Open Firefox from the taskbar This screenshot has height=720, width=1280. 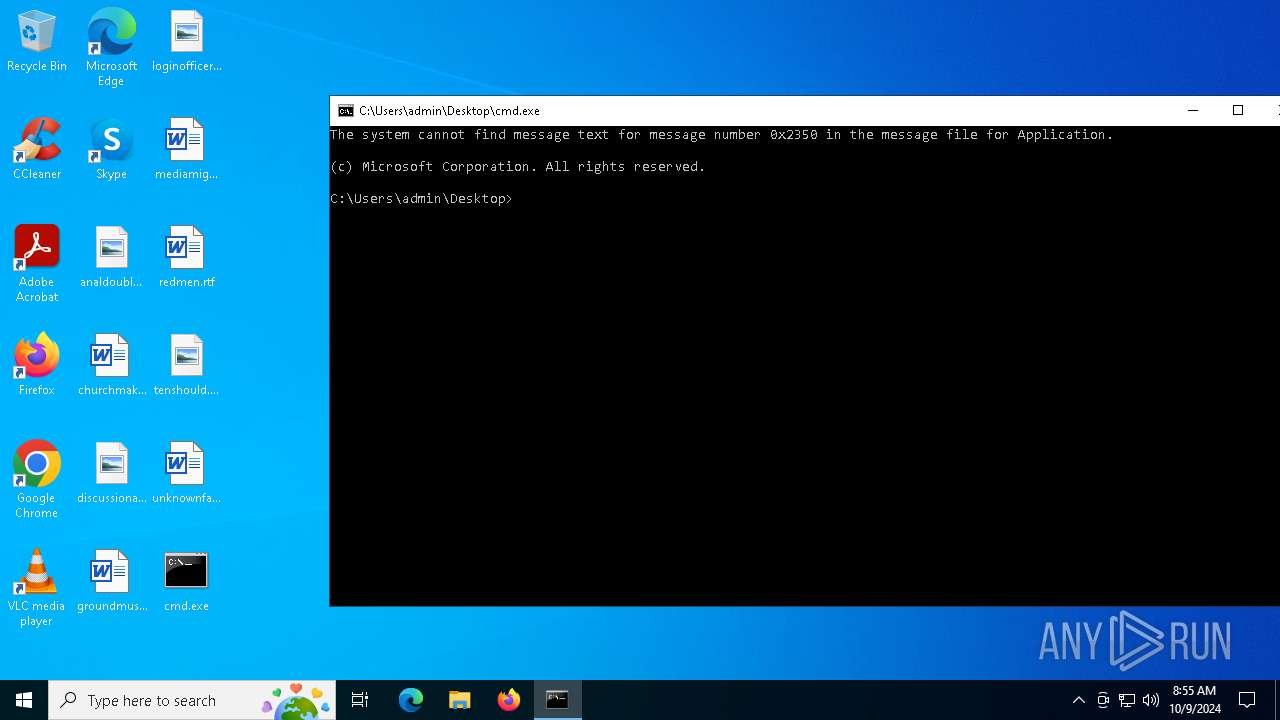pos(508,700)
